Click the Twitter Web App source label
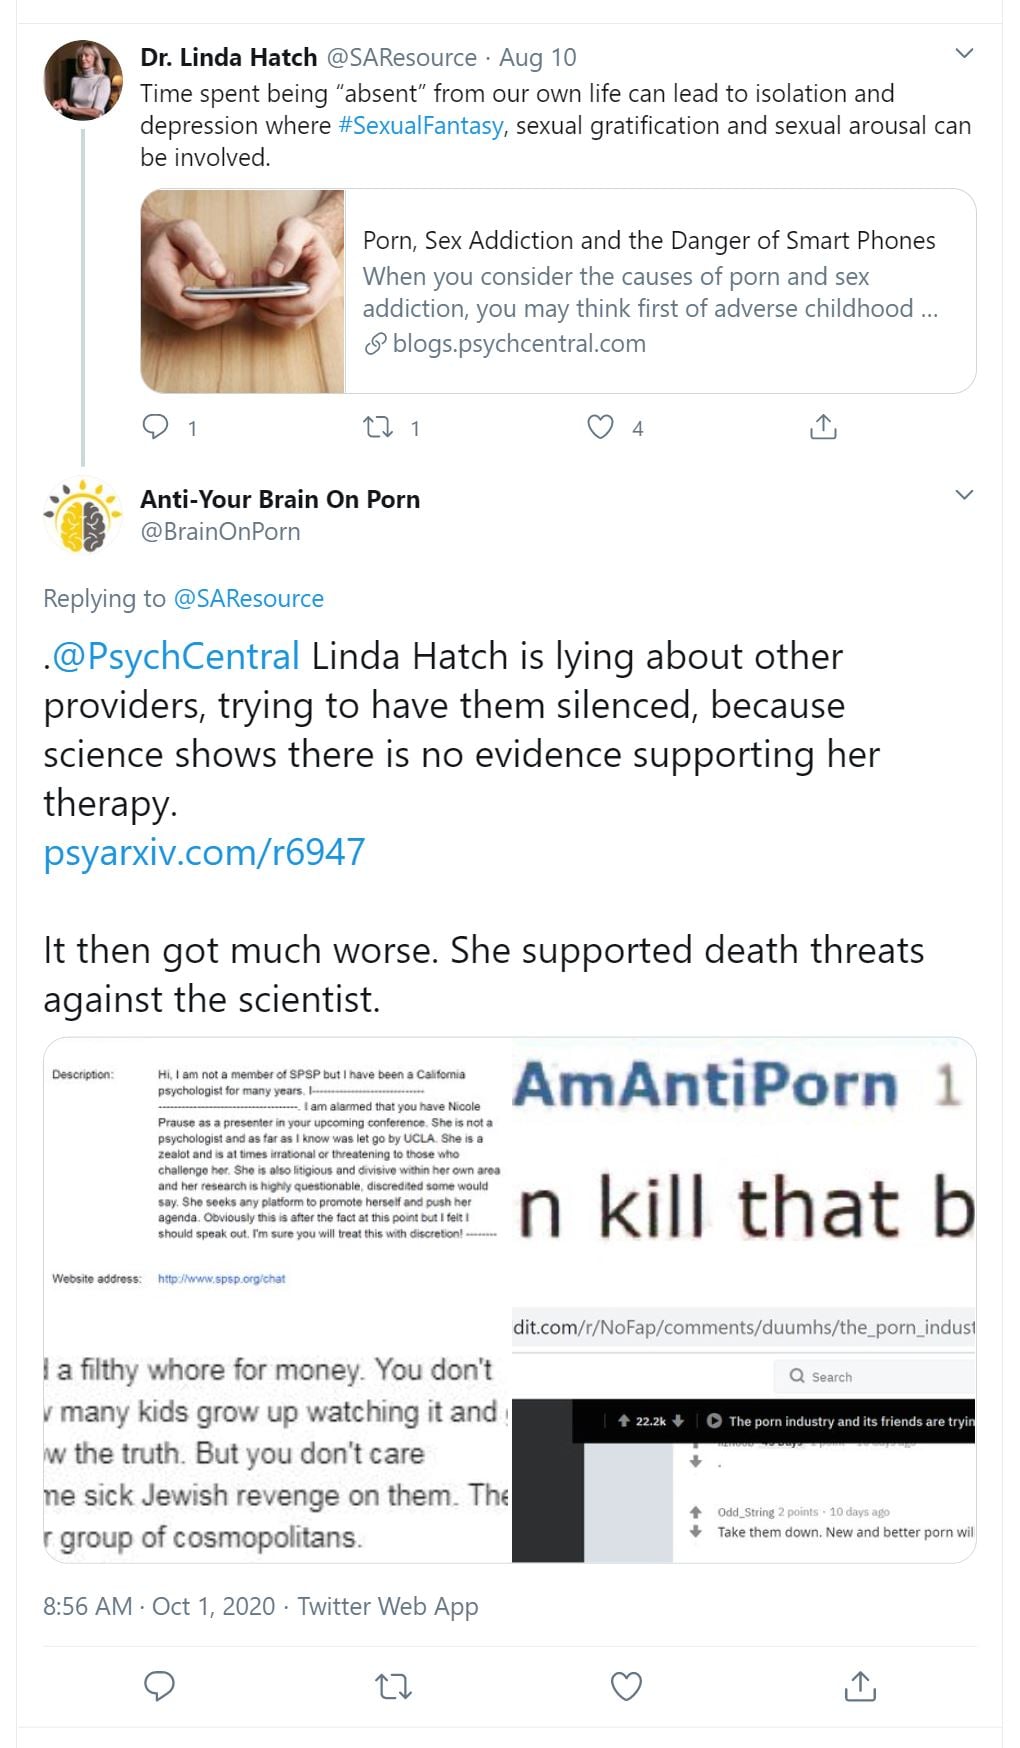Screen dimensions: 1020x1748 (x=388, y=1606)
